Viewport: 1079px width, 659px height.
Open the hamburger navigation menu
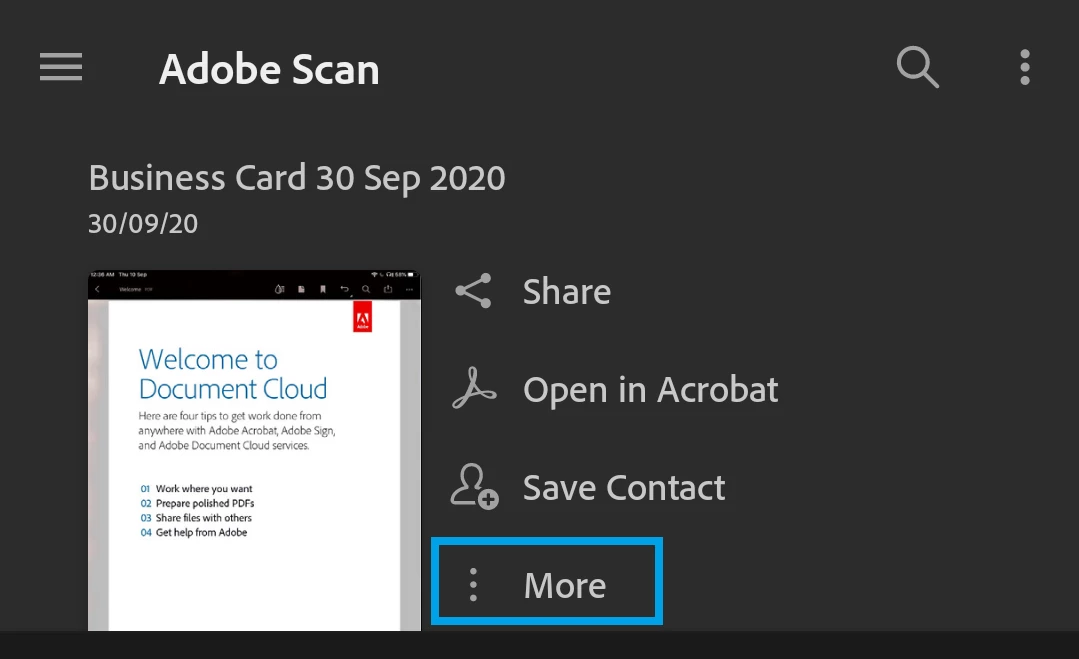[x=61, y=67]
